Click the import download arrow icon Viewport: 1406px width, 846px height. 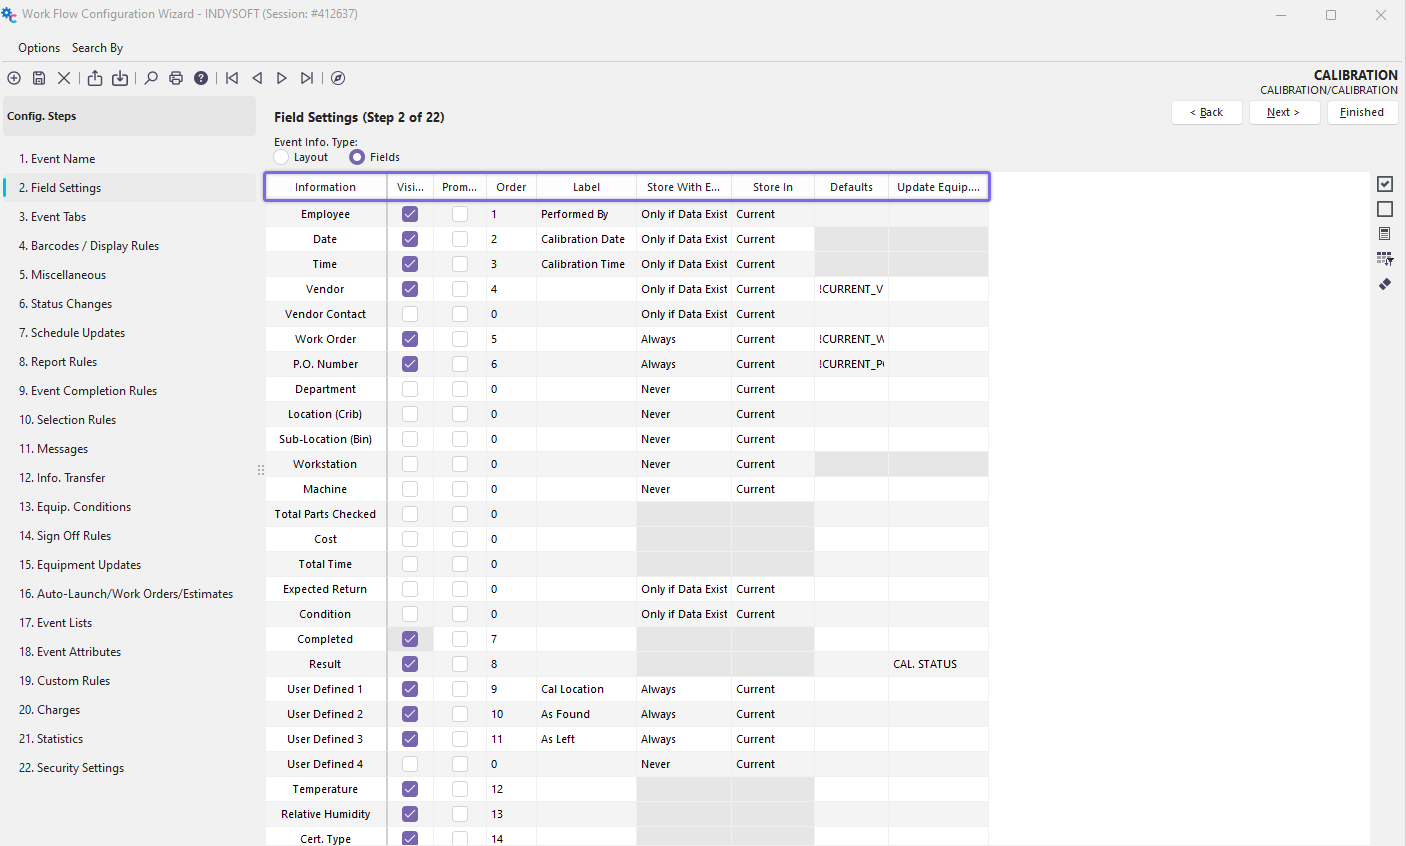click(x=120, y=78)
